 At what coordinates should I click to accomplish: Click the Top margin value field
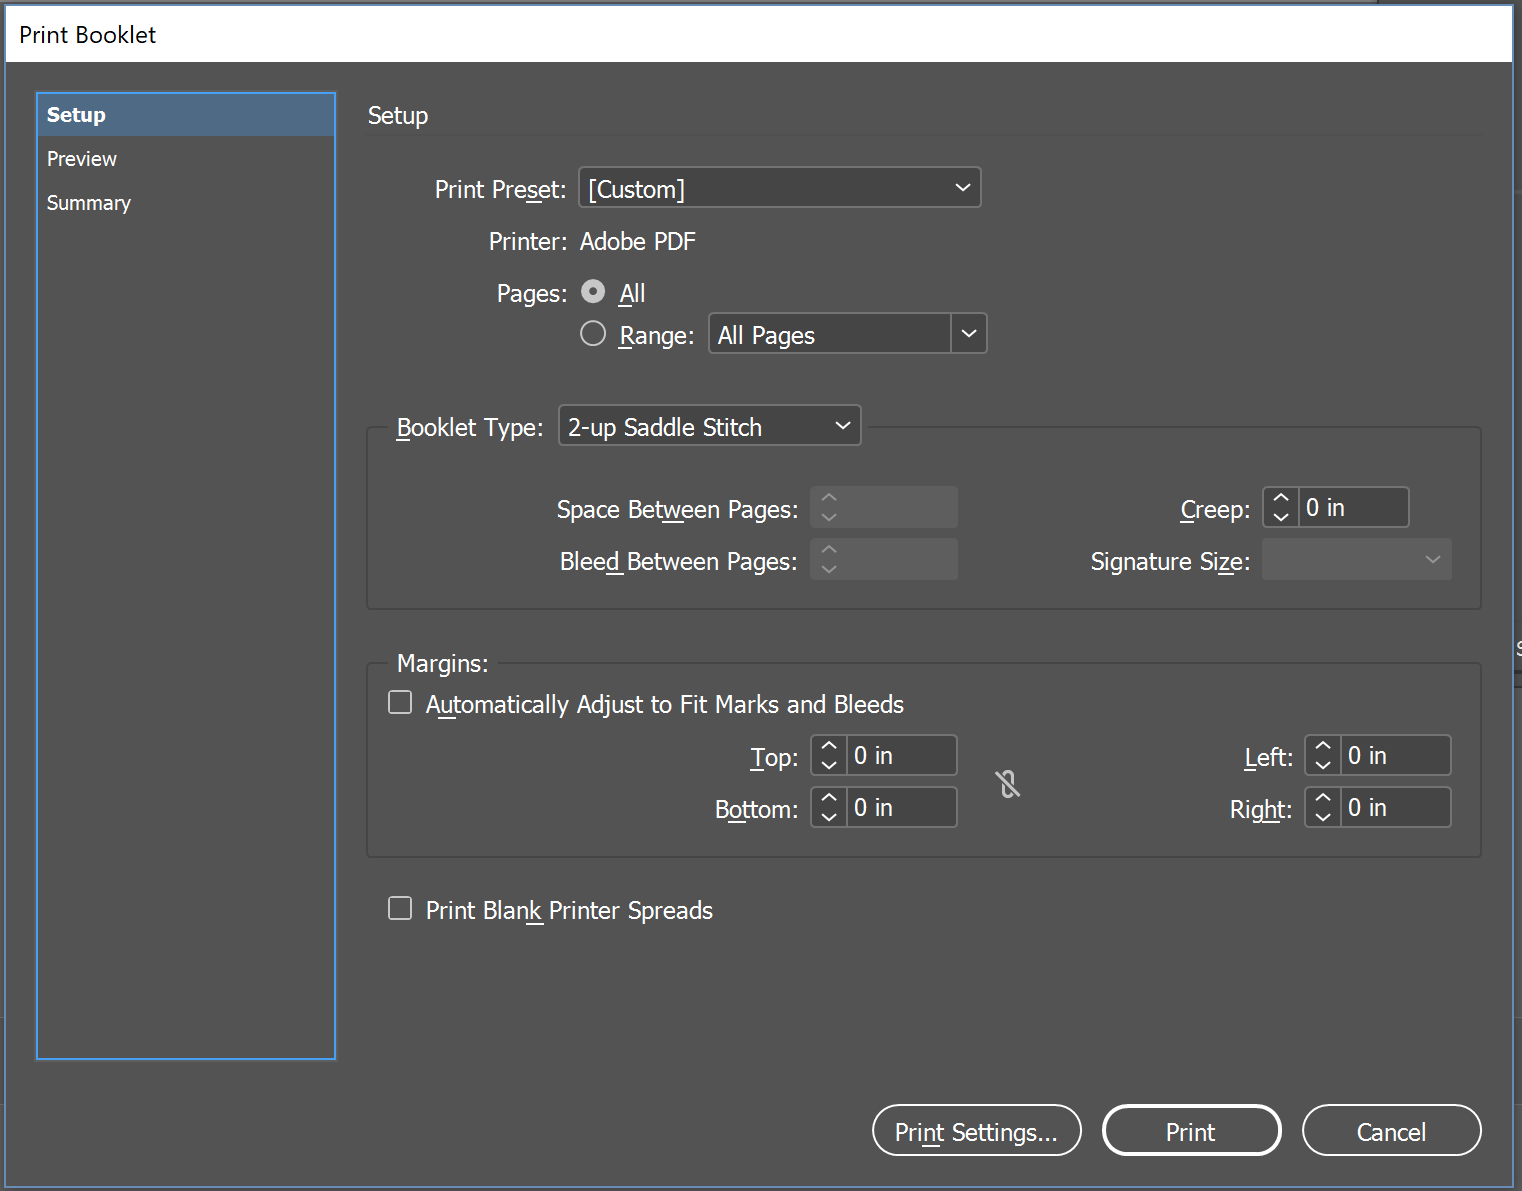[901, 755]
